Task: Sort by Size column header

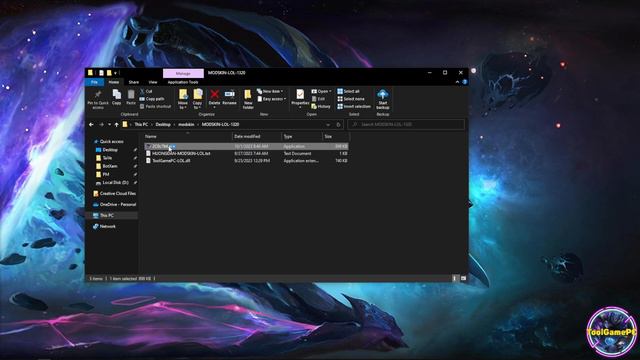Action: 336,136
